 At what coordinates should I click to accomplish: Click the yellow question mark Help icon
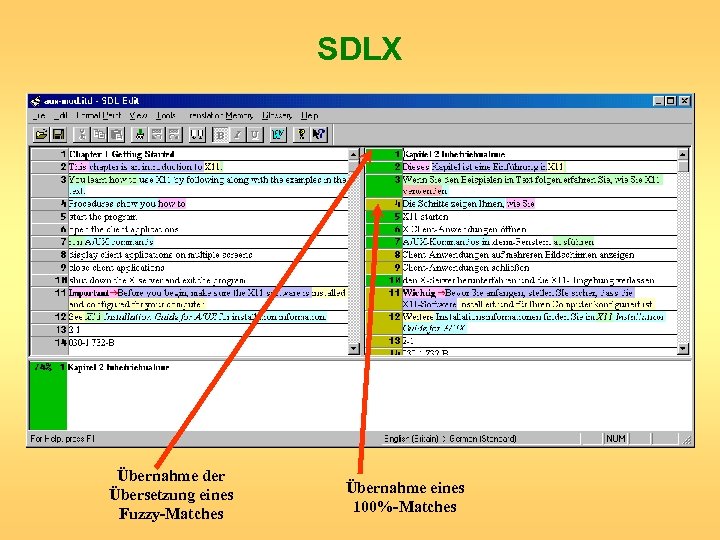coord(301,134)
